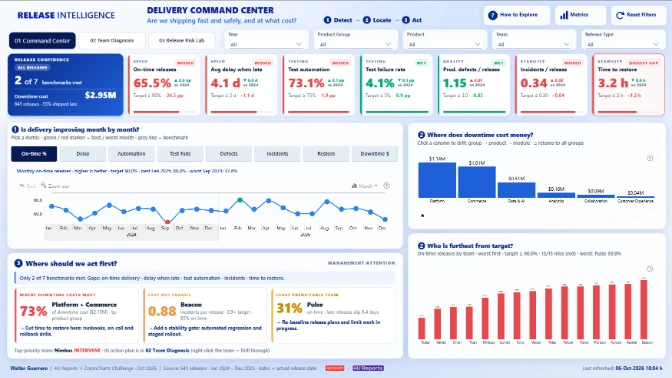Click the Data & AI column in downtime chart
Image resolution: width=672 pixels, height=378 pixels.
coord(516,190)
